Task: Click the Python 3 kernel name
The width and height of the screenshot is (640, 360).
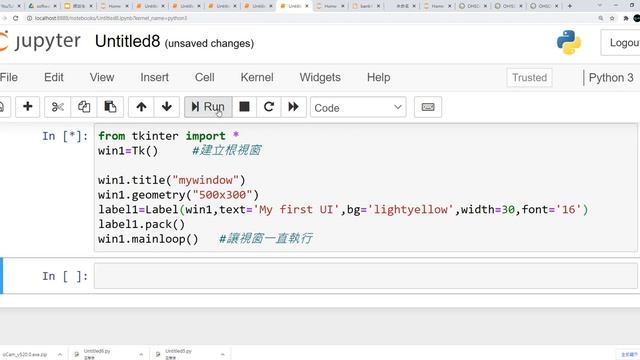Action: click(611, 78)
